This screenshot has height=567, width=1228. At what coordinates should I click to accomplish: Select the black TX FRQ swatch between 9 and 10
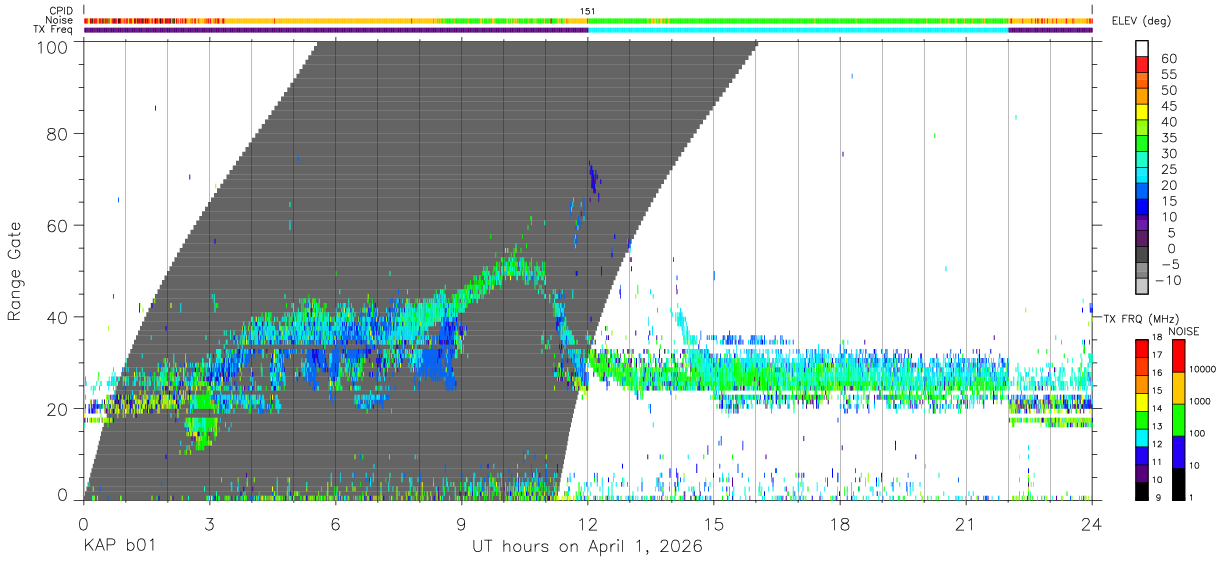click(1142, 490)
